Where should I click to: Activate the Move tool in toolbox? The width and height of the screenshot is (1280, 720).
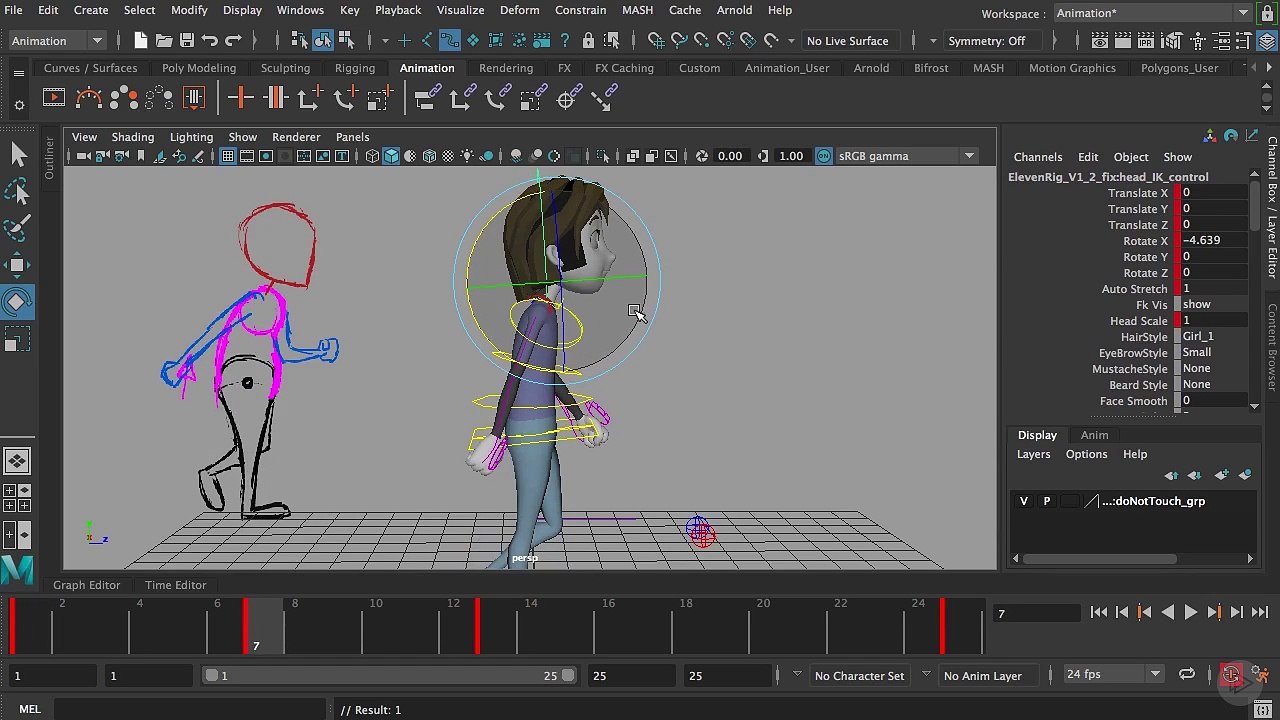click(x=18, y=265)
